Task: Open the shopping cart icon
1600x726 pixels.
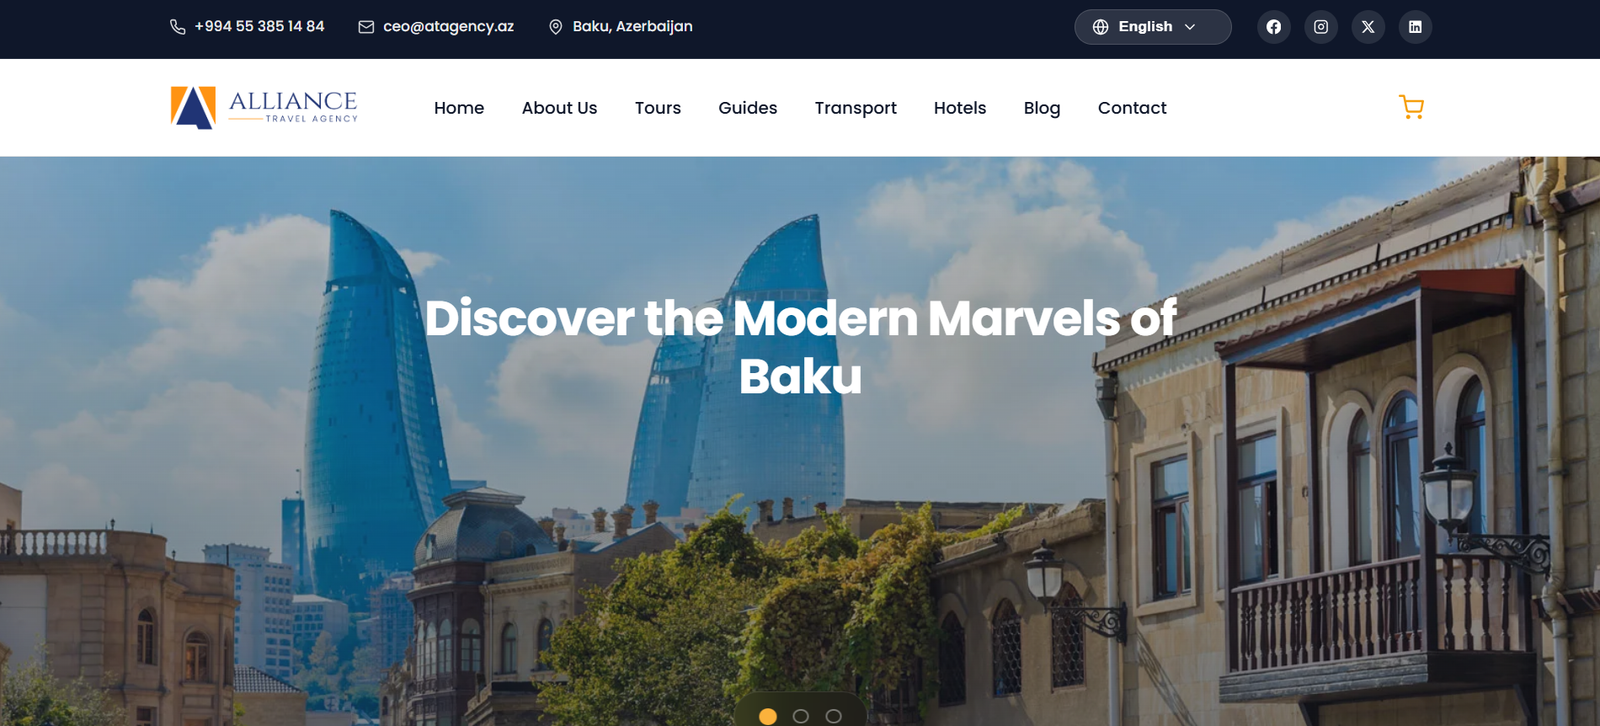Action: (1411, 107)
